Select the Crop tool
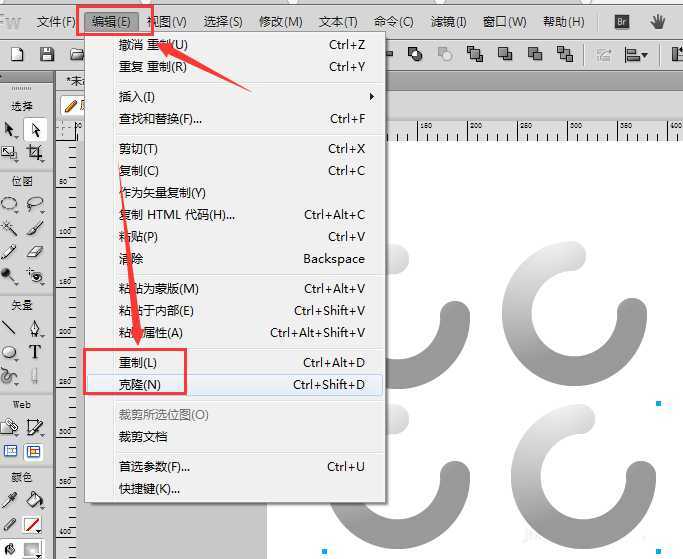683x559 pixels. click(35, 152)
